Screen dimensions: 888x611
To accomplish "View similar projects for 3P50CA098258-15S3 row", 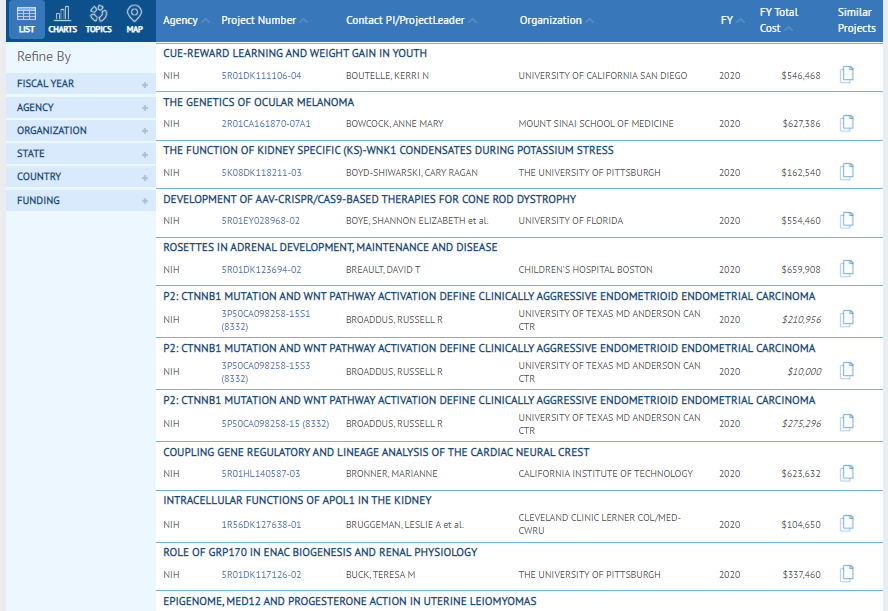I will pos(847,371).
